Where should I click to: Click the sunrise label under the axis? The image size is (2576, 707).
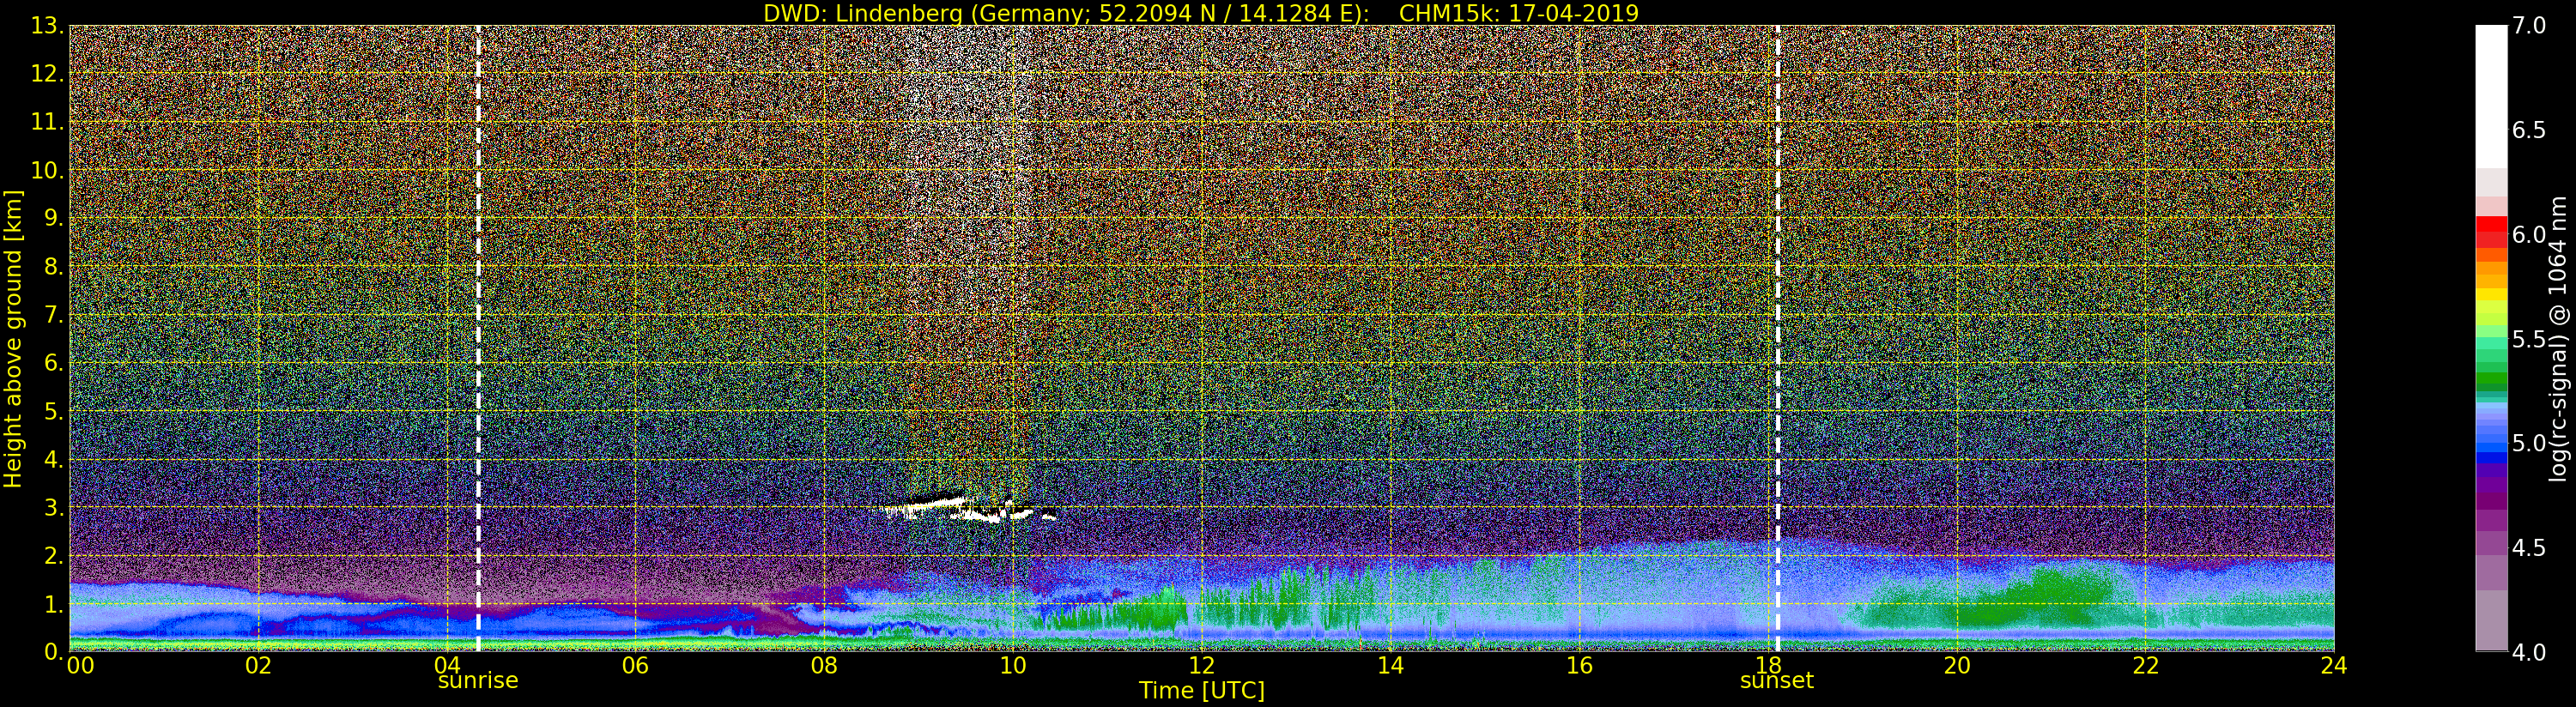[x=478, y=681]
